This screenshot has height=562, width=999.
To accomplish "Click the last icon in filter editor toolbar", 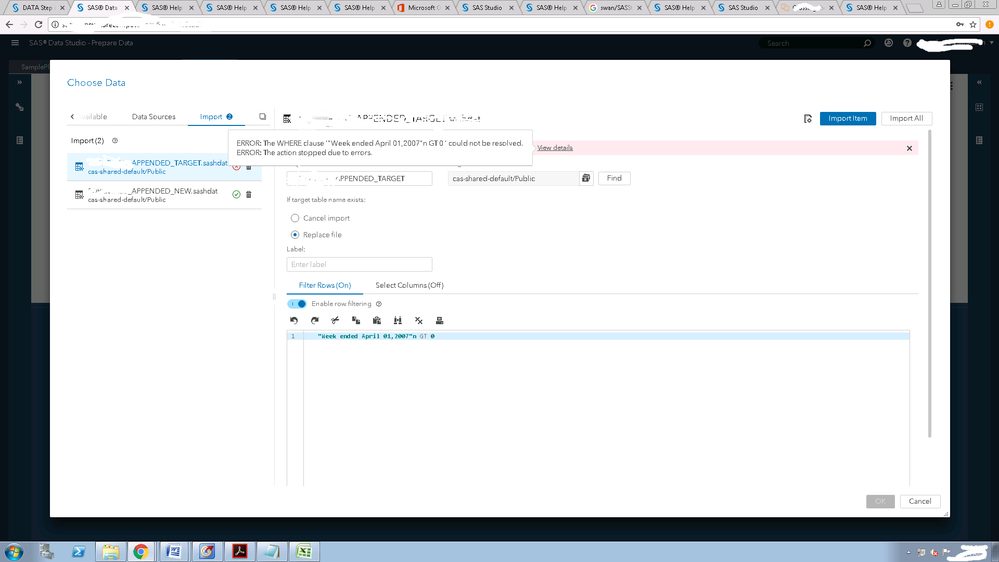I will point(439,321).
